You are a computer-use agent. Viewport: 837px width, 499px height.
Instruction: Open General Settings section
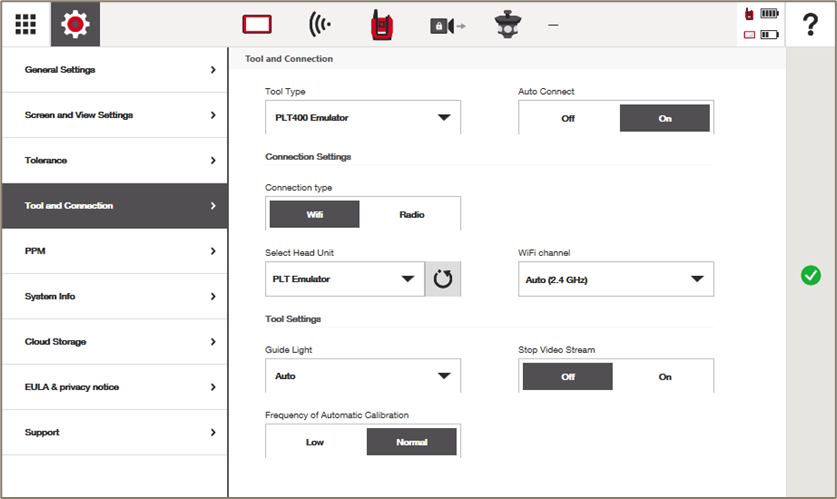[x=114, y=70]
